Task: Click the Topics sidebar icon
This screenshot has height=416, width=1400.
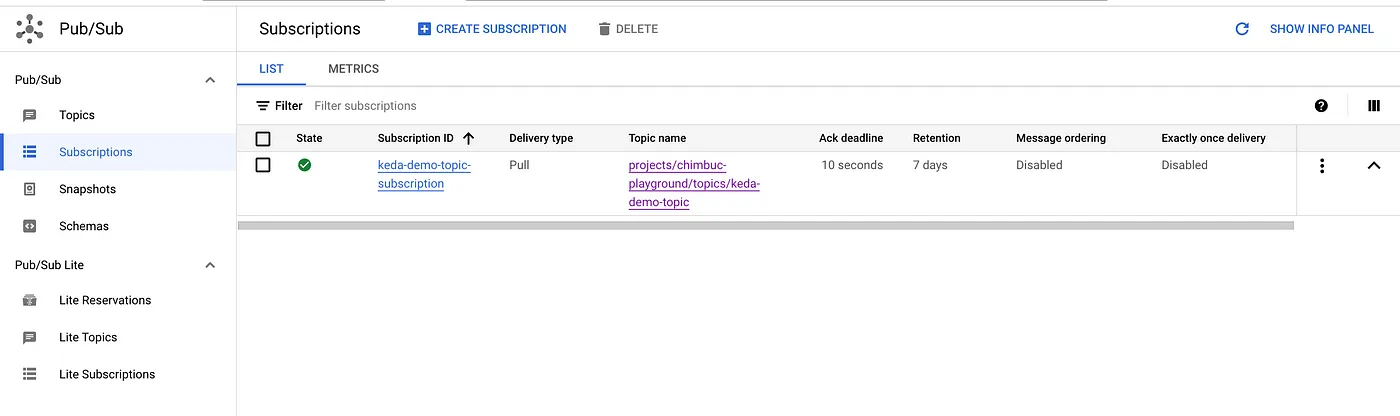Action: tap(30, 115)
